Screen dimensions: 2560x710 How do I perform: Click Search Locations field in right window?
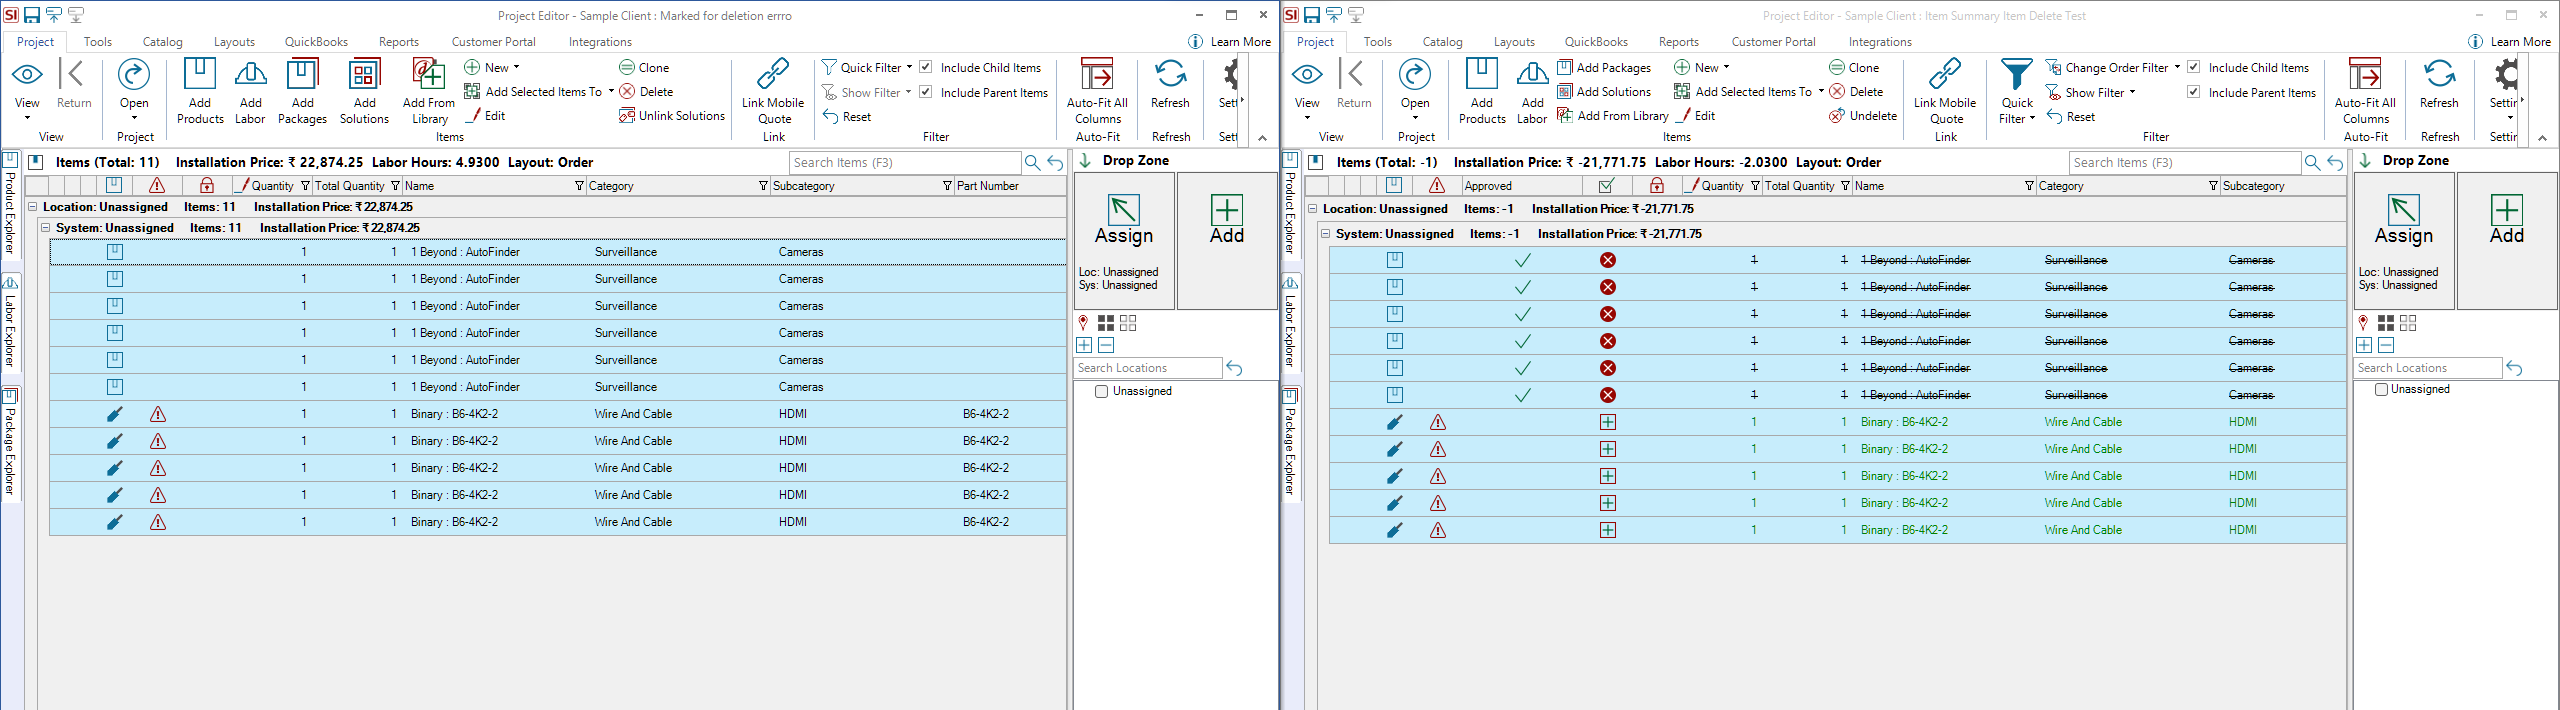click(2427, 368)
